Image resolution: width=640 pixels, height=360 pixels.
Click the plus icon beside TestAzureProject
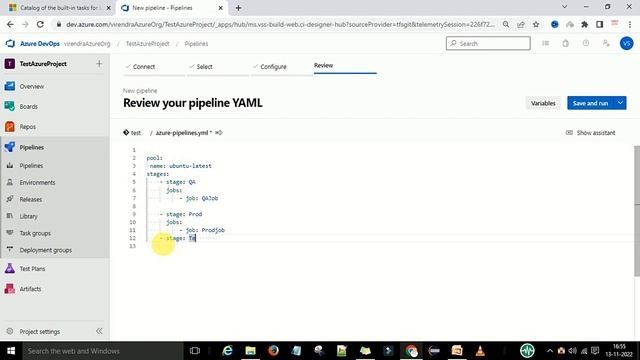(x=99, y=64)
